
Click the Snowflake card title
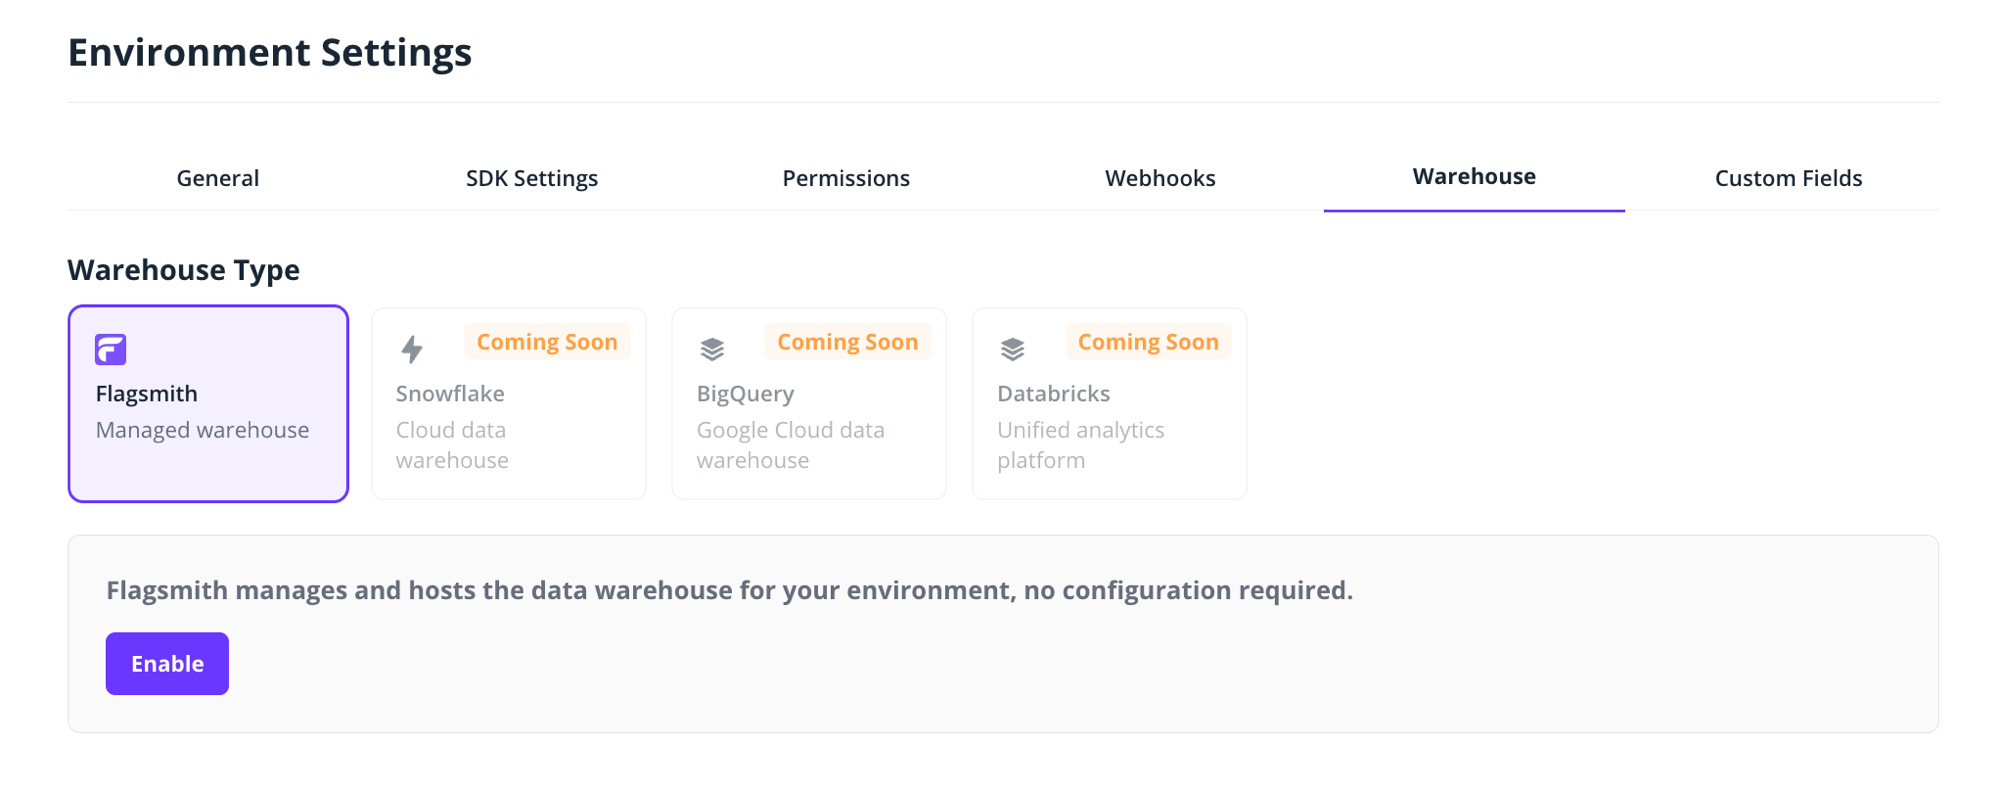click(x=450, y=394)
